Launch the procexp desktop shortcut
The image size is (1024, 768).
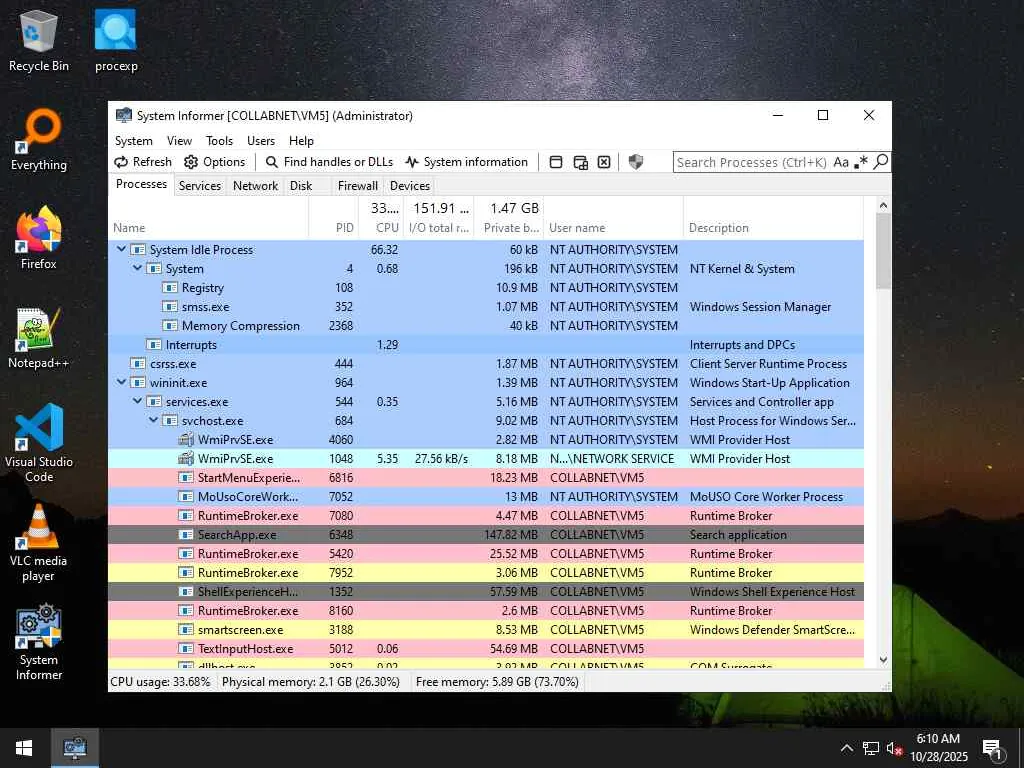[x=116, y=40]
